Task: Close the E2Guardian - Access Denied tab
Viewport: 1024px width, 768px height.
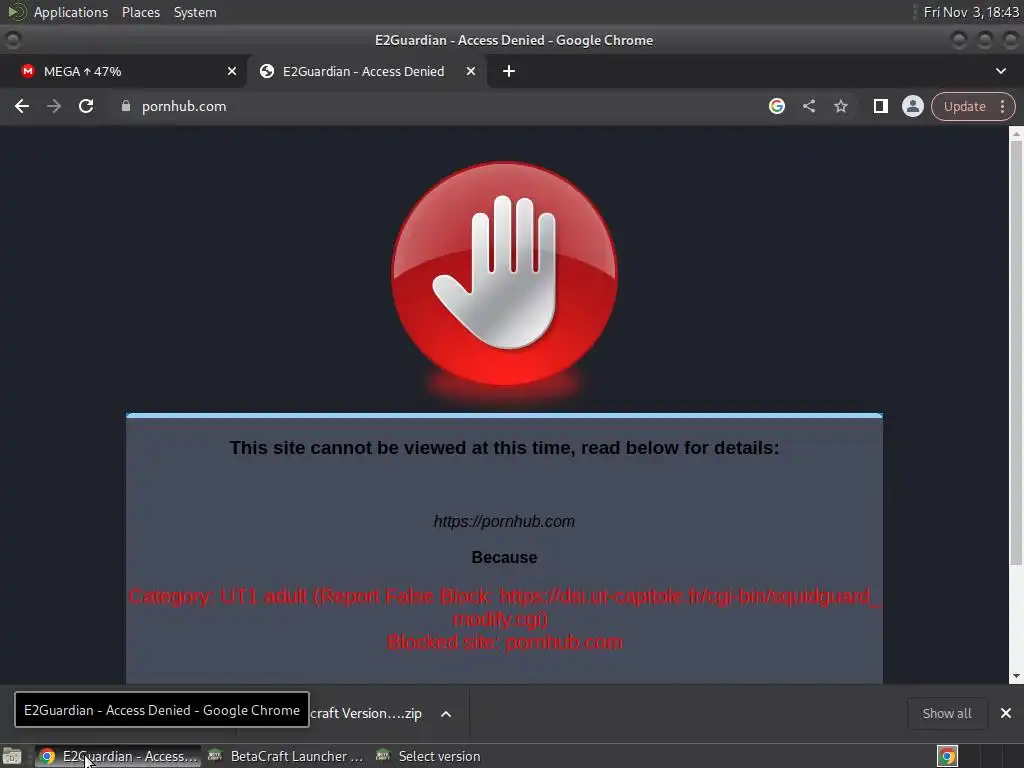Action: pos(471,71)
